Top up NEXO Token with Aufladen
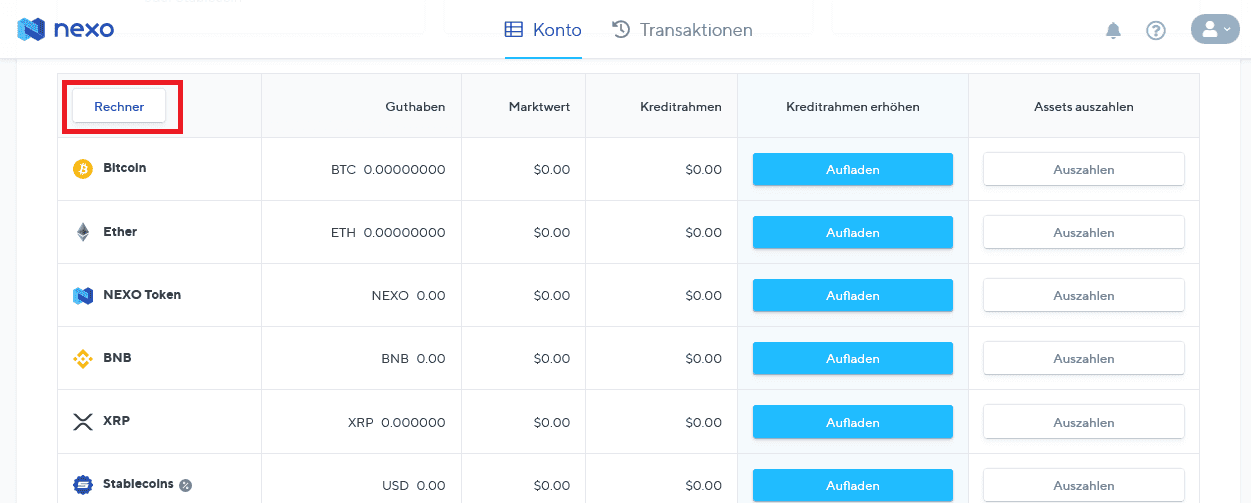This screenshot has height=503, width=1251. [852, 295]
